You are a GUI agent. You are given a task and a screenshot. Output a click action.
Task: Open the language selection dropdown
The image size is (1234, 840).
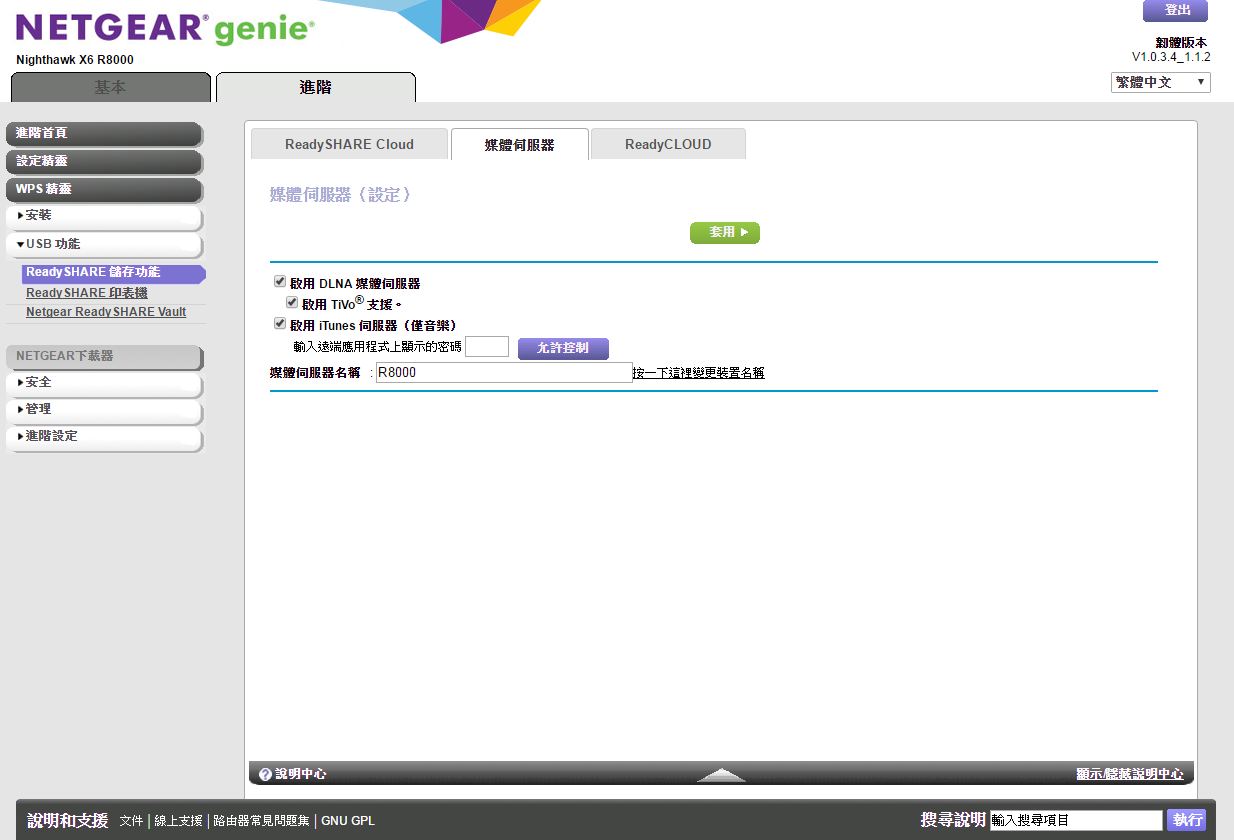pyautogui.click(x=1160, y=82)
